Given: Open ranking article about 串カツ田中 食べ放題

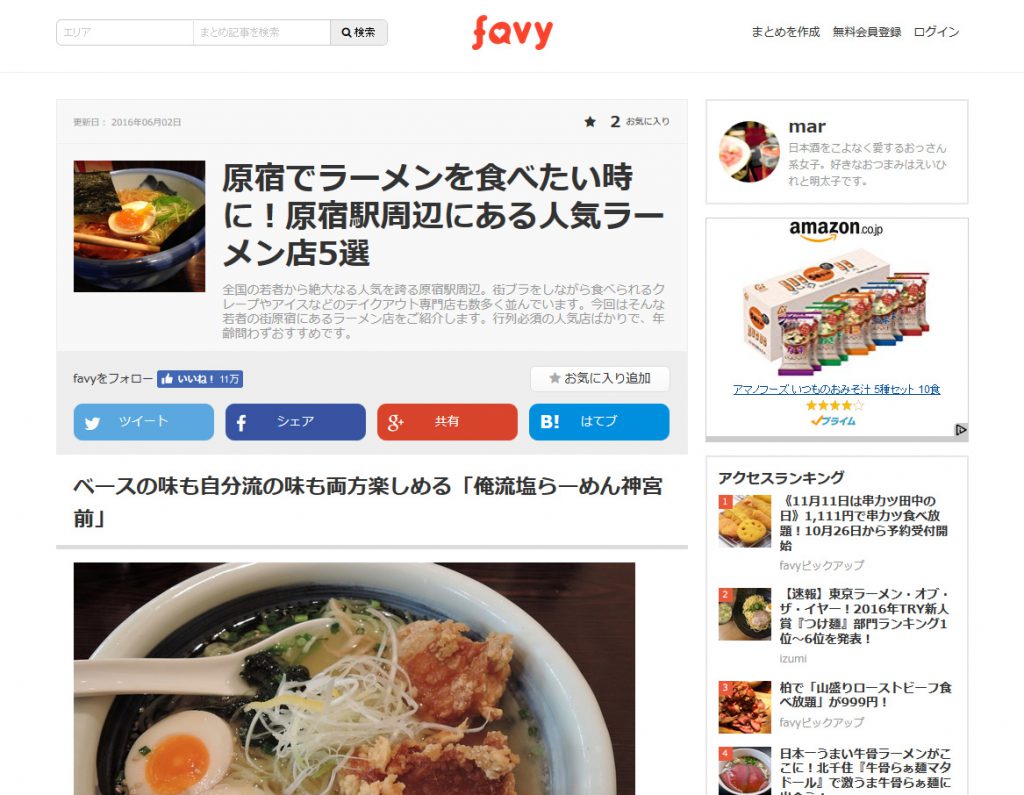Looking at the screenshot, I should pos(863,523).
